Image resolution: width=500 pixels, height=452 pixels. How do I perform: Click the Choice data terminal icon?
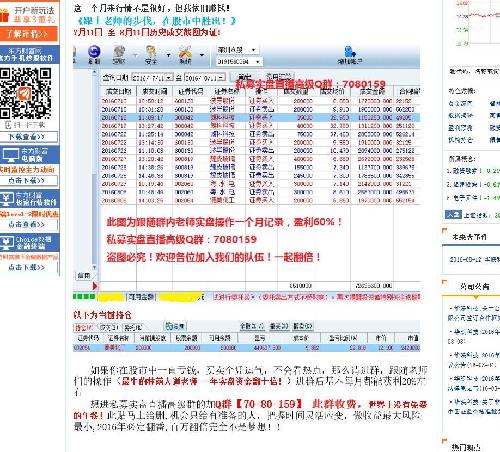tap(7, 243)
